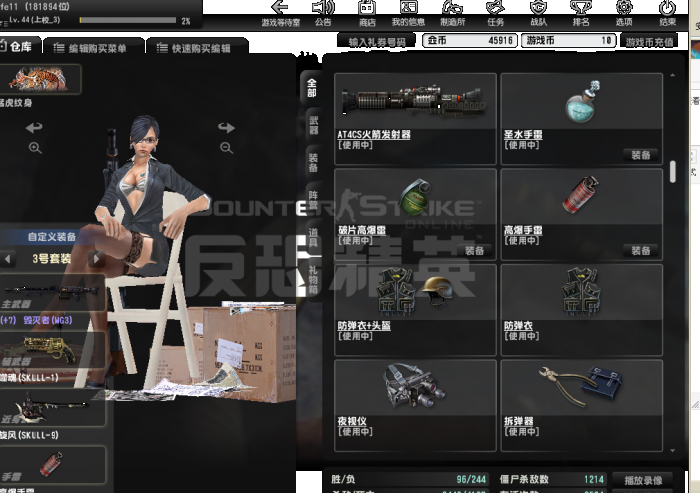Open the 制造所 crafting icon
Image resolution: width=700 pixels, height=493 pixels.
point(452,13)
